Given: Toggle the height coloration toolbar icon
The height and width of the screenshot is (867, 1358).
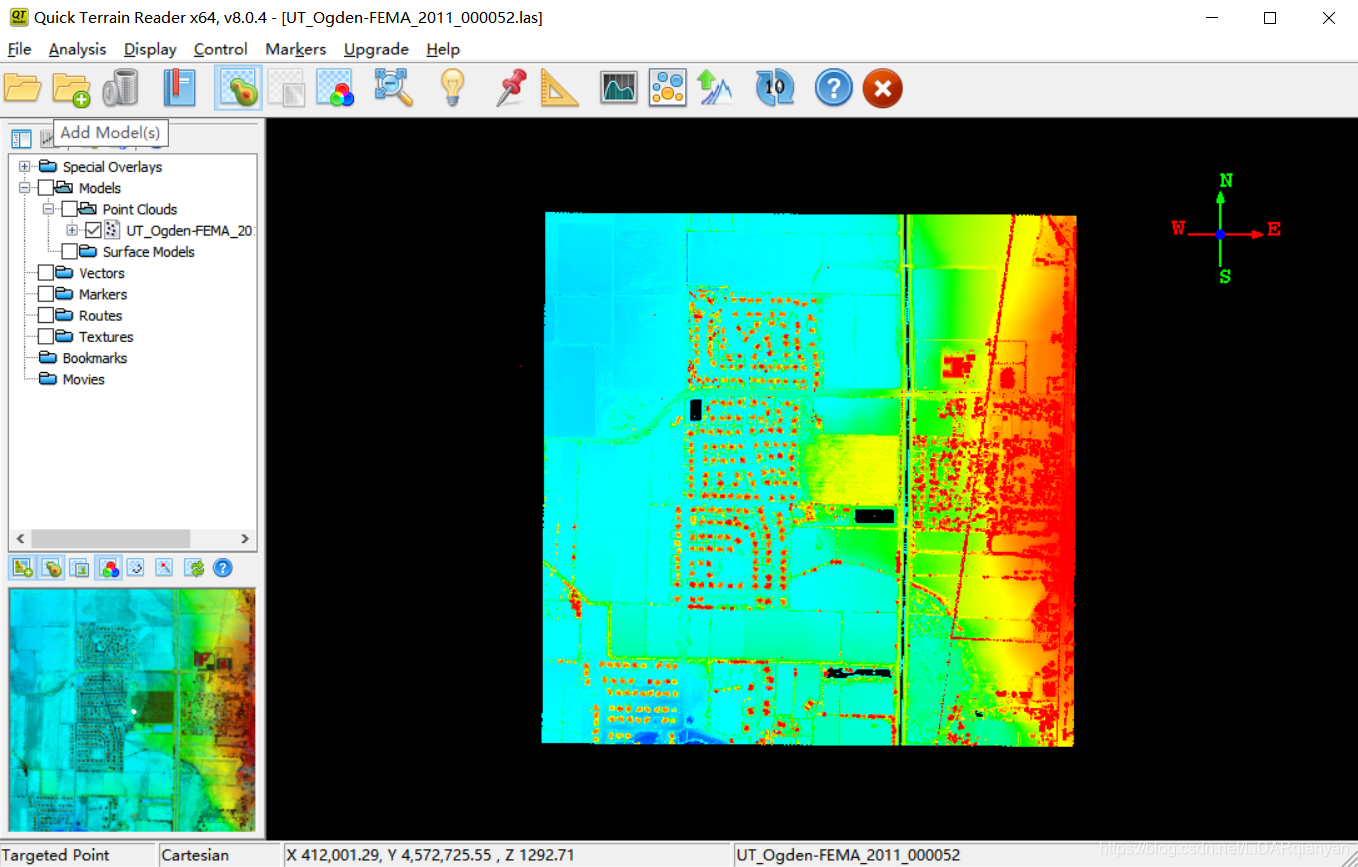Looking at the screenshot, I should click(239, 88).
